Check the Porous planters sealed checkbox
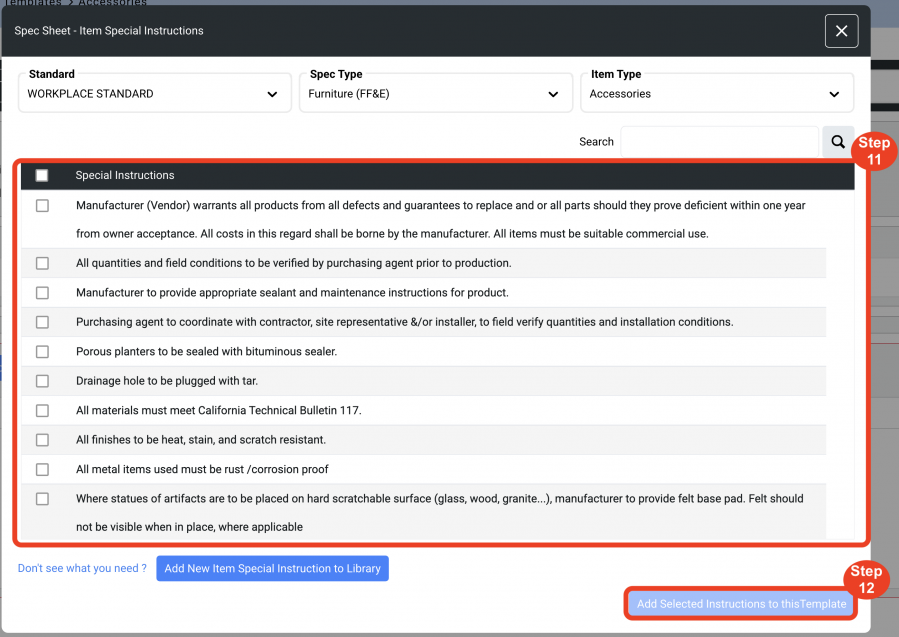 coord(42,351)
